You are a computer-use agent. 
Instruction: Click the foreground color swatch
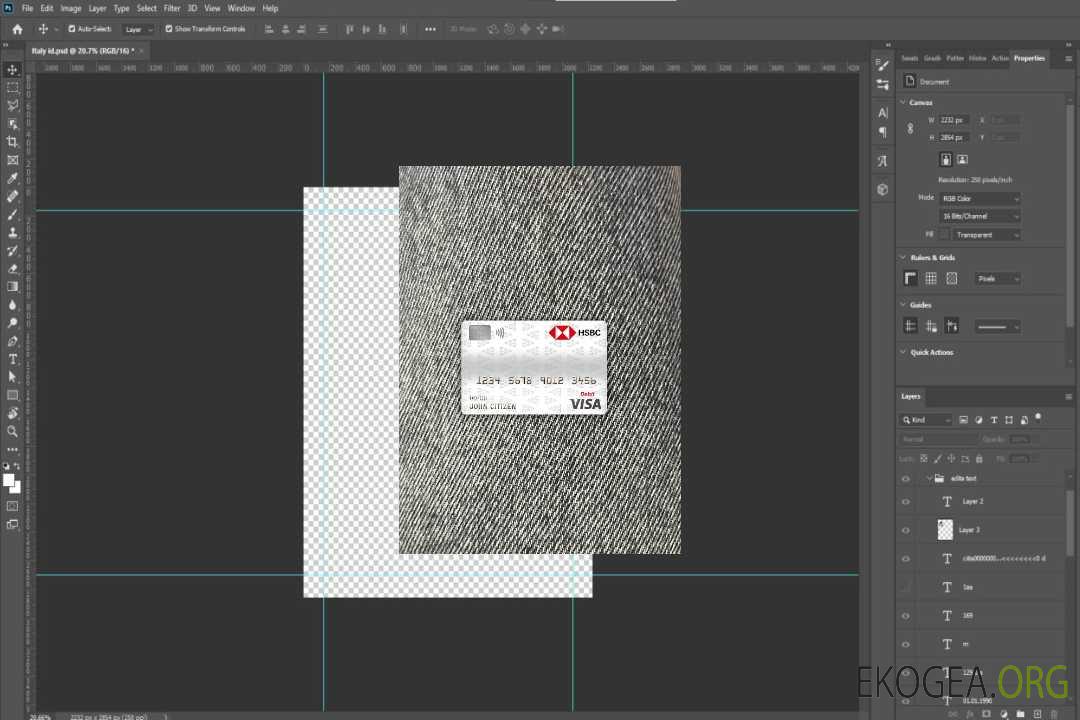[9, 480]
